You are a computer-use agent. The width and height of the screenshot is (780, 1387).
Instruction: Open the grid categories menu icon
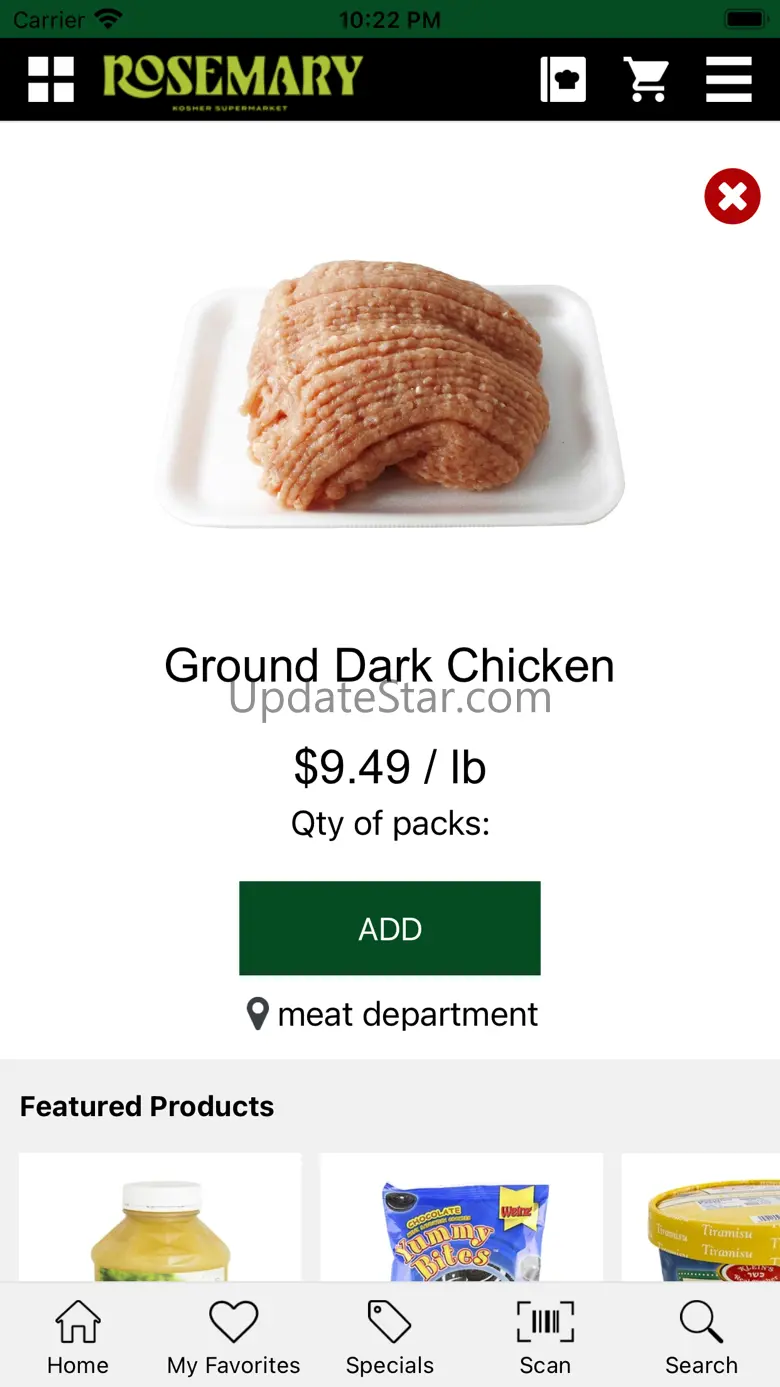pos(51,79)
